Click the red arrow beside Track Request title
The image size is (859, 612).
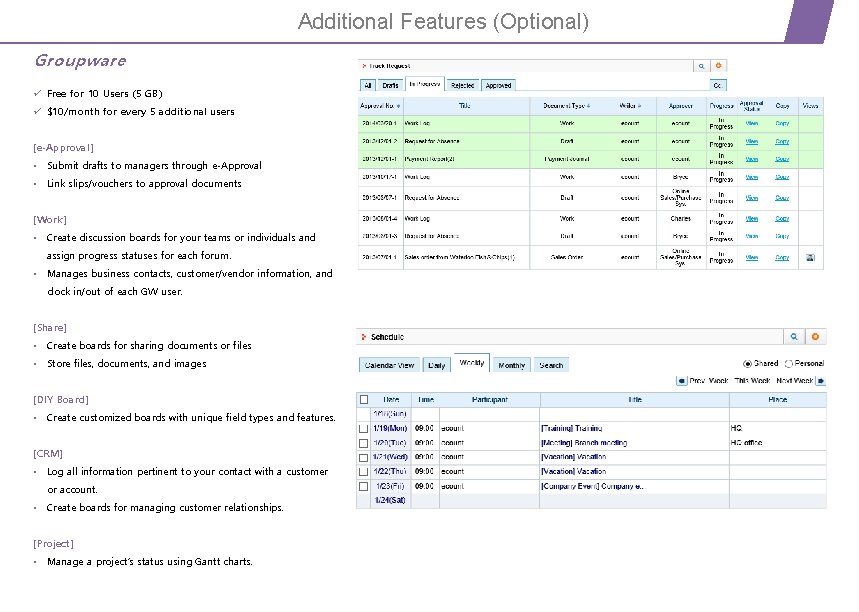pyautogui.click(x=364, y=66)
